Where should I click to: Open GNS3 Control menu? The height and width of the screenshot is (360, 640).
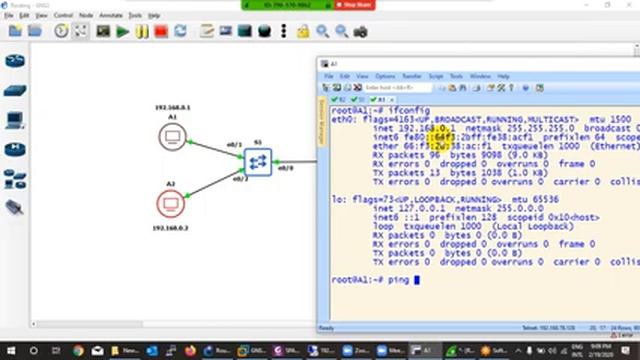[x=63, y=16]
